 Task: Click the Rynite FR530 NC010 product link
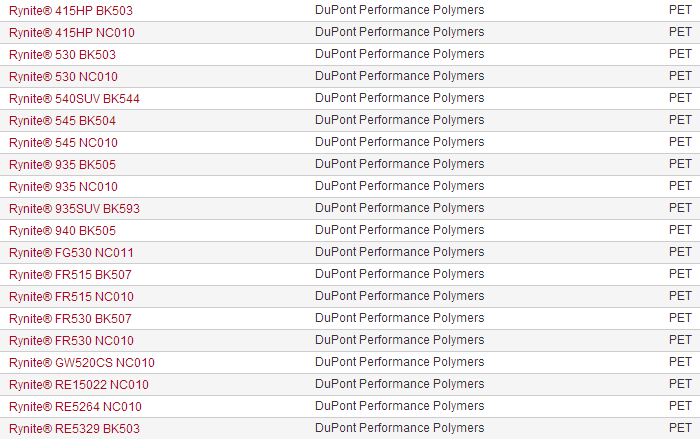click(71, 340)
